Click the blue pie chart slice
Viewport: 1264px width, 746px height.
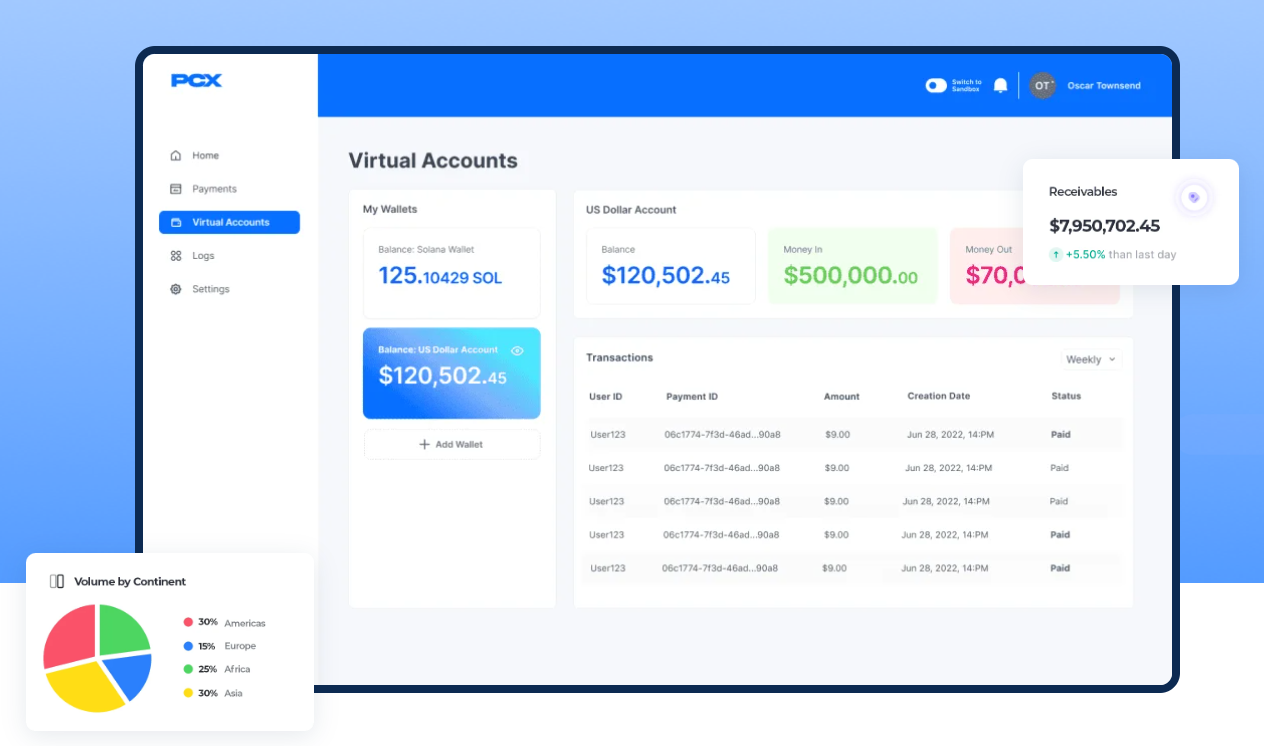pos(131,675)
